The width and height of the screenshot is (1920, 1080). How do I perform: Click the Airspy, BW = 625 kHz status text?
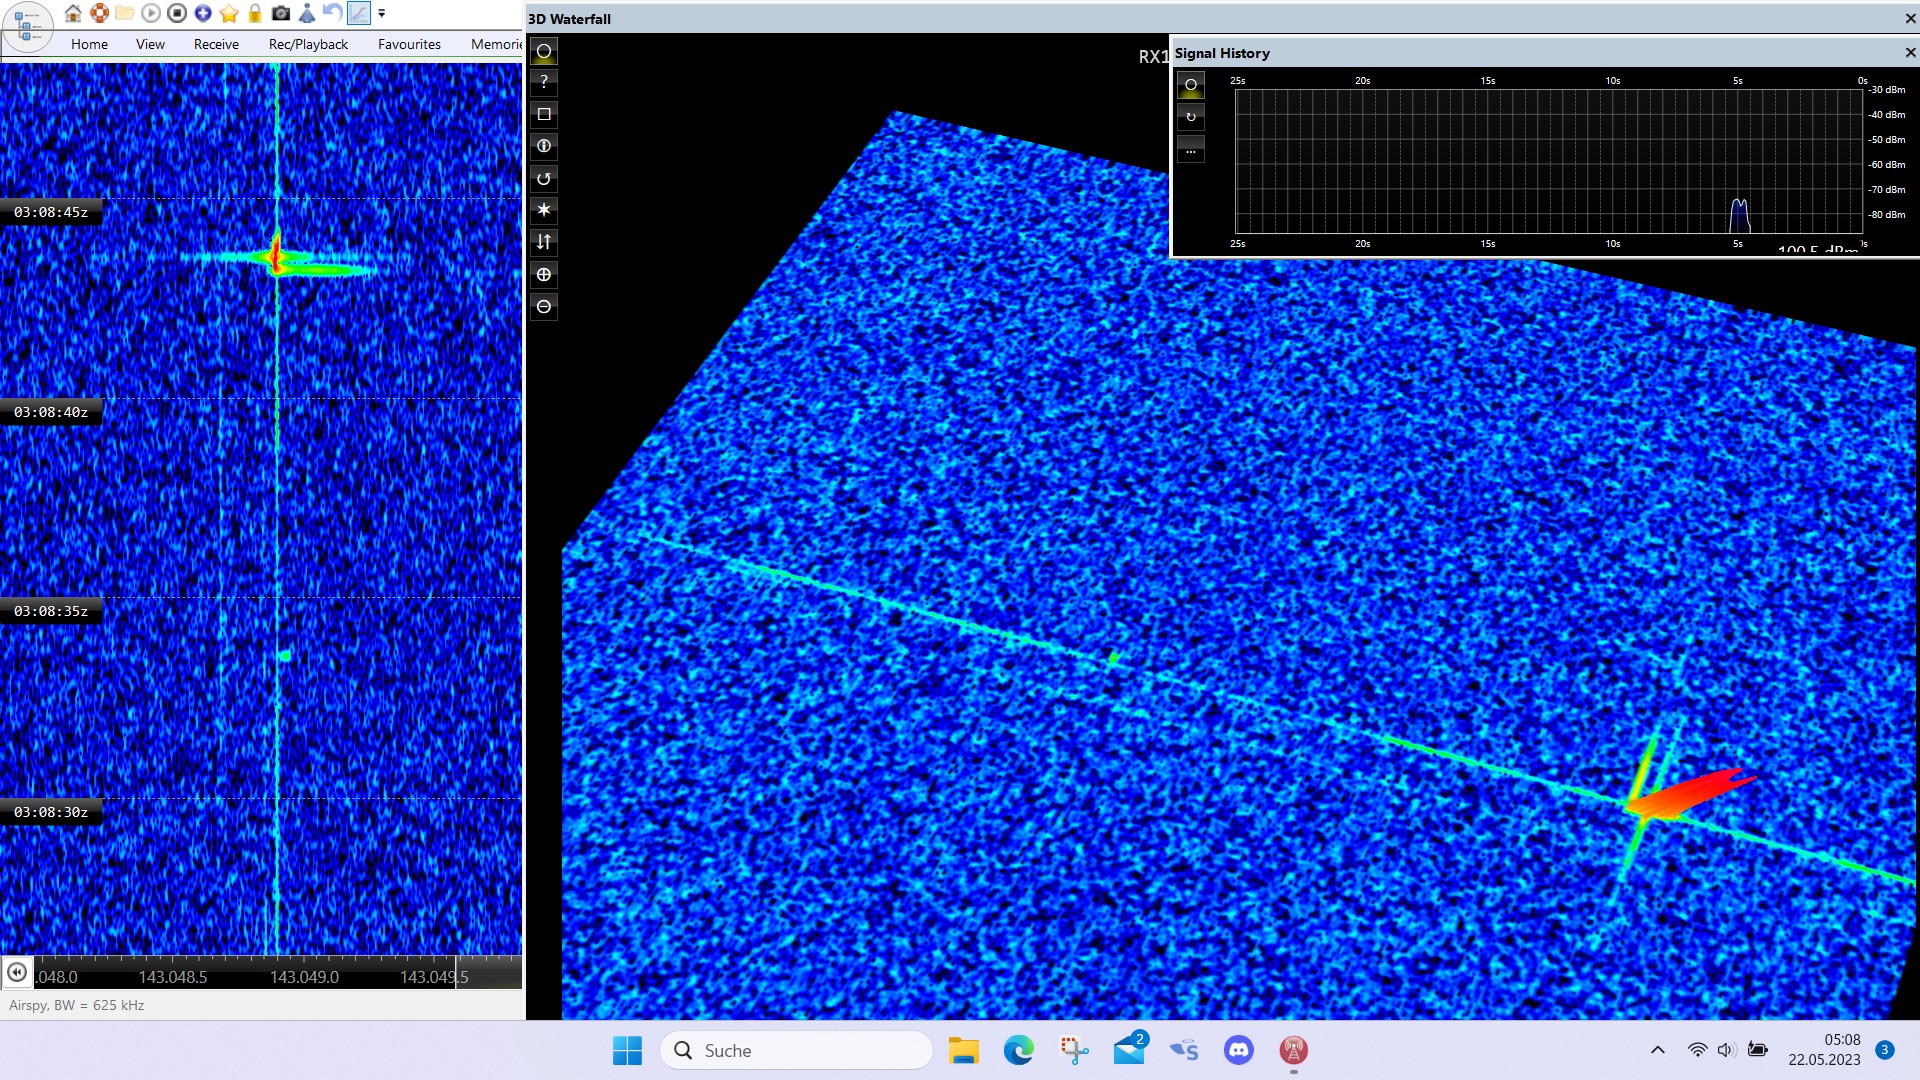tap(77, 1005)
